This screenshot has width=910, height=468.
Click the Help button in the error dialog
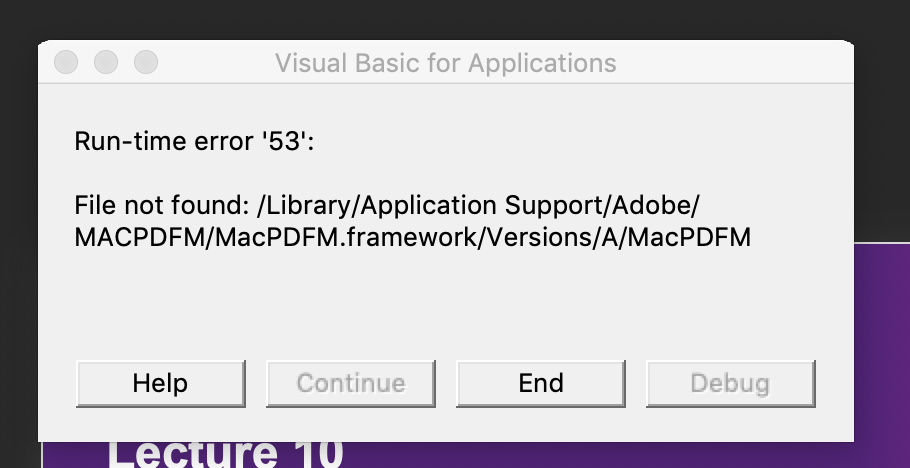click(161, 383)
